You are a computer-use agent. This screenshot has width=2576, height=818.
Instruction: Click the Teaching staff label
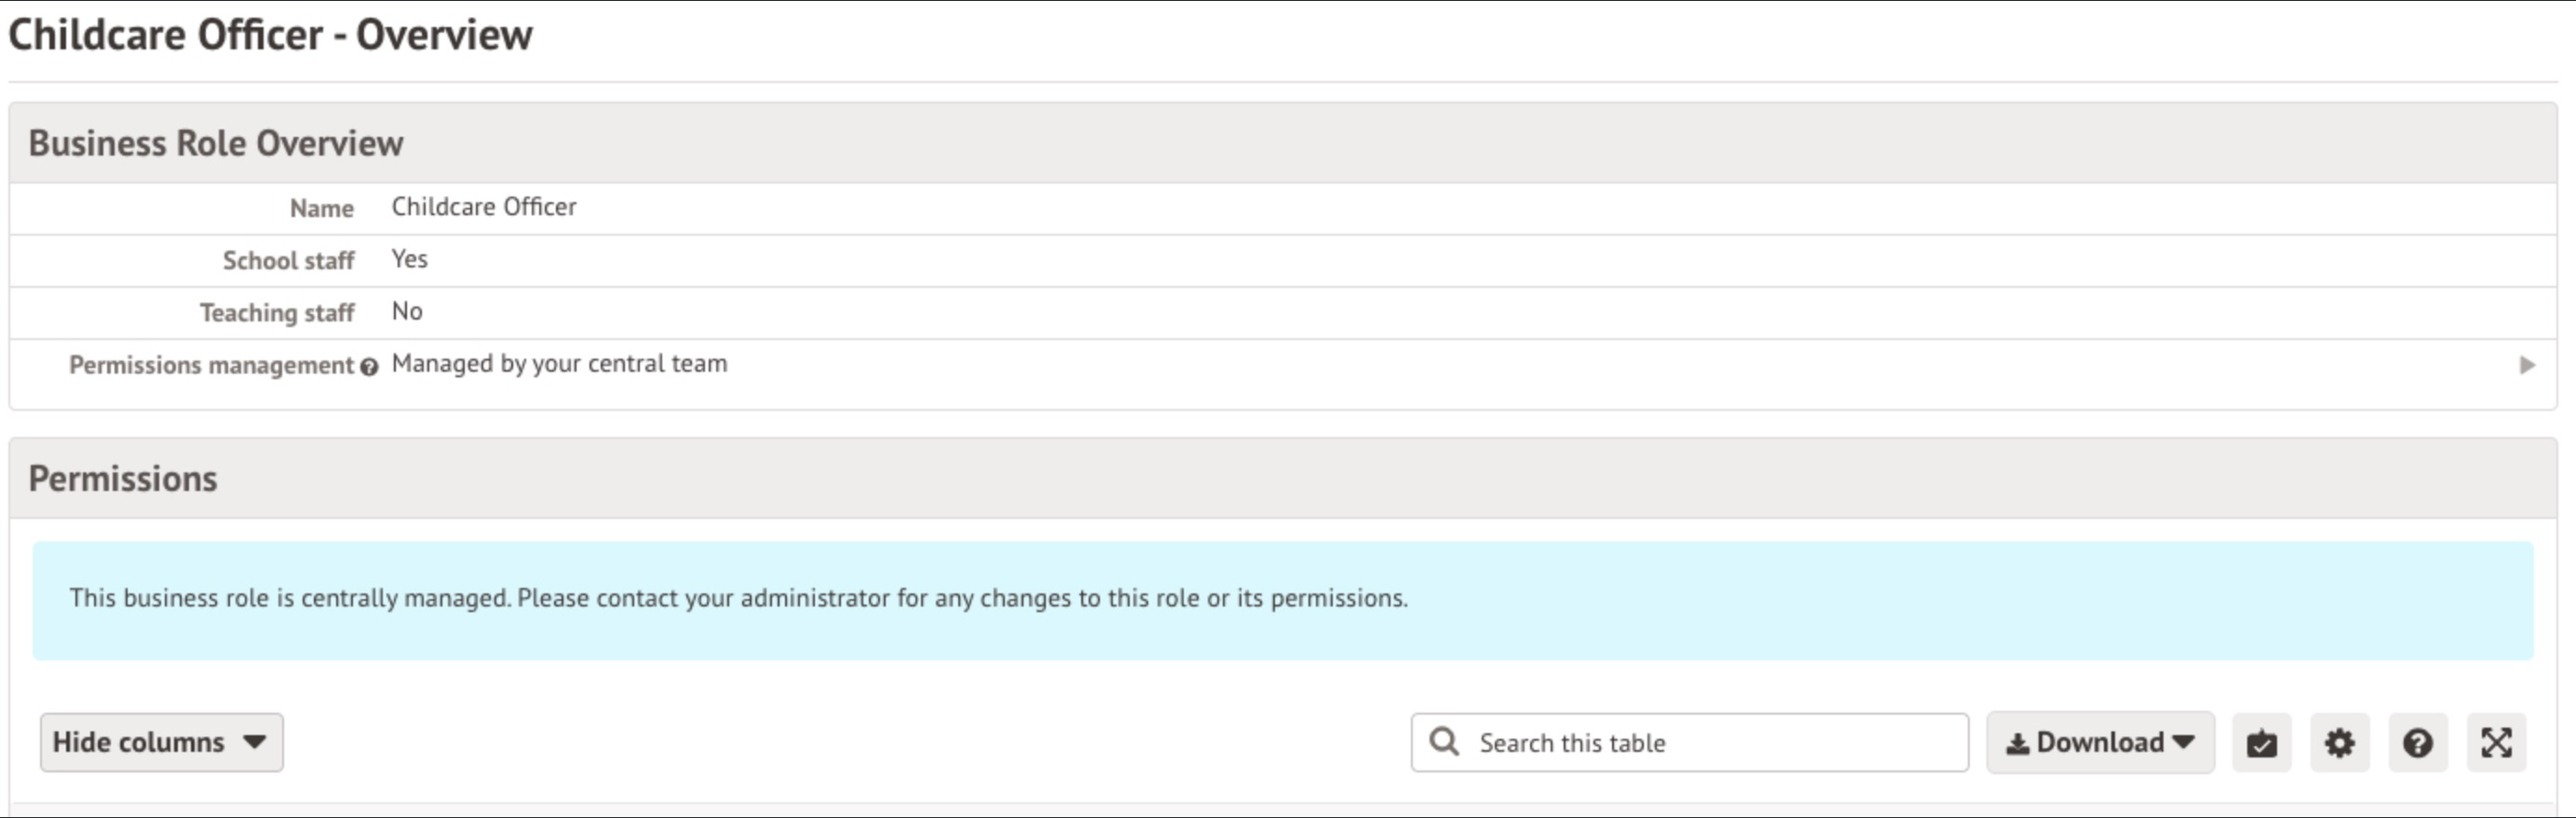tap(277, 313)
